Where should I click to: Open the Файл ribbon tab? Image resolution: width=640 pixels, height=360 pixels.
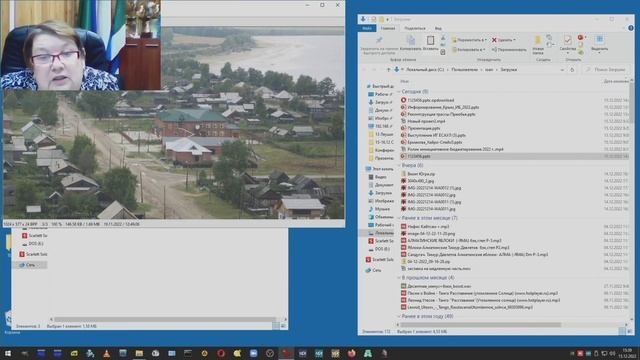click(367, 28)
